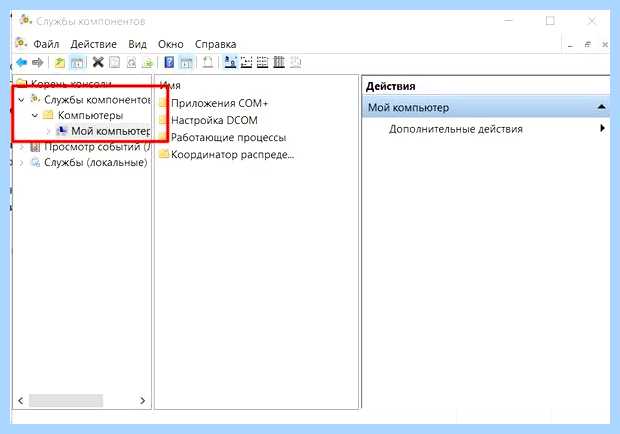Switch to list view icon
620x434 pixels.
[263, 62]
